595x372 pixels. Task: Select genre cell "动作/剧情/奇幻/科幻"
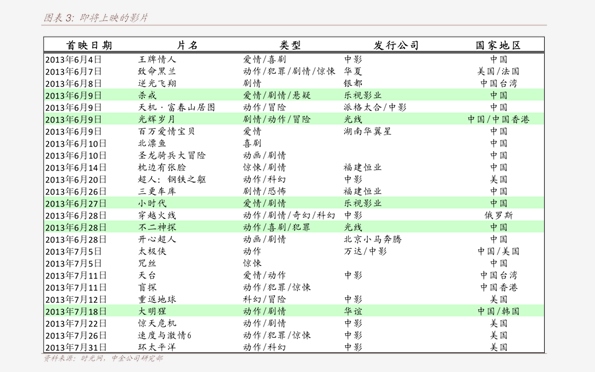click(289, 216)
